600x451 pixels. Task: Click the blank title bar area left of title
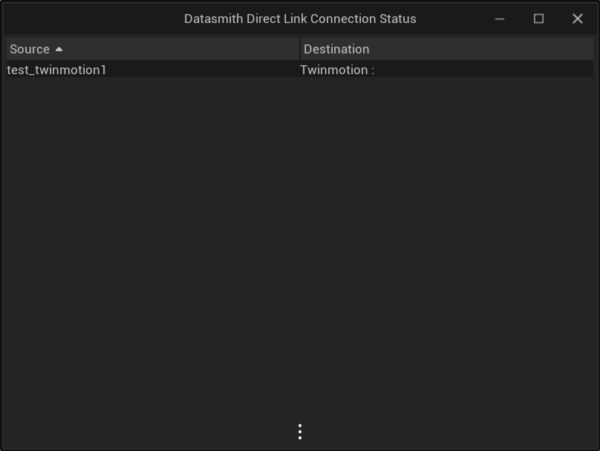click(90, 19)
